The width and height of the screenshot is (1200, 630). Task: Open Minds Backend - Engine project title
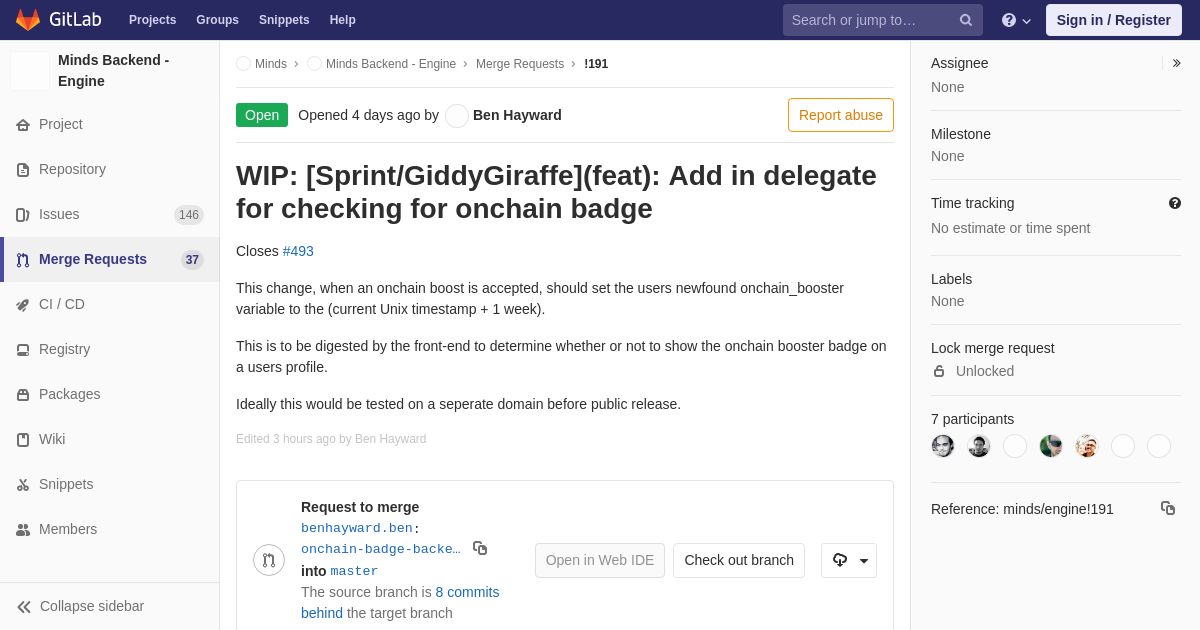click(114, 70)
